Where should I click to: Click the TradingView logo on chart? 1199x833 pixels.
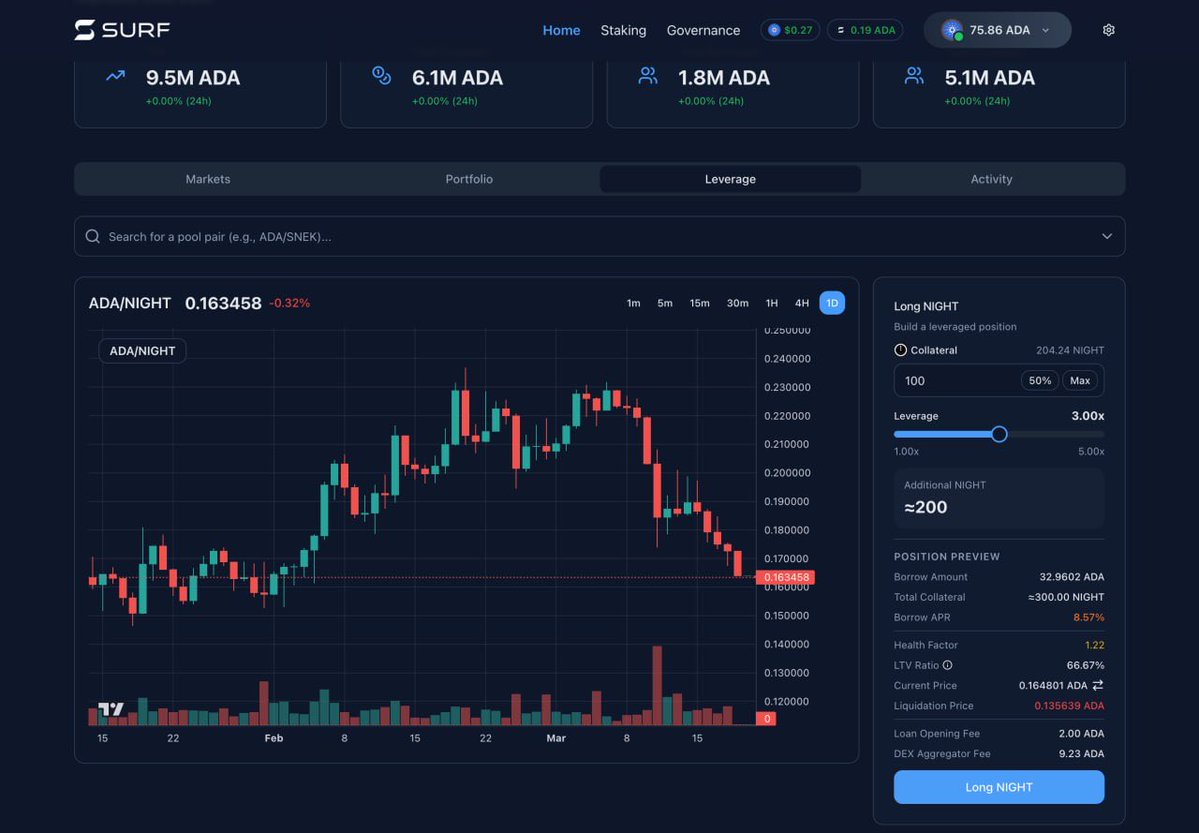click(111, 709)
